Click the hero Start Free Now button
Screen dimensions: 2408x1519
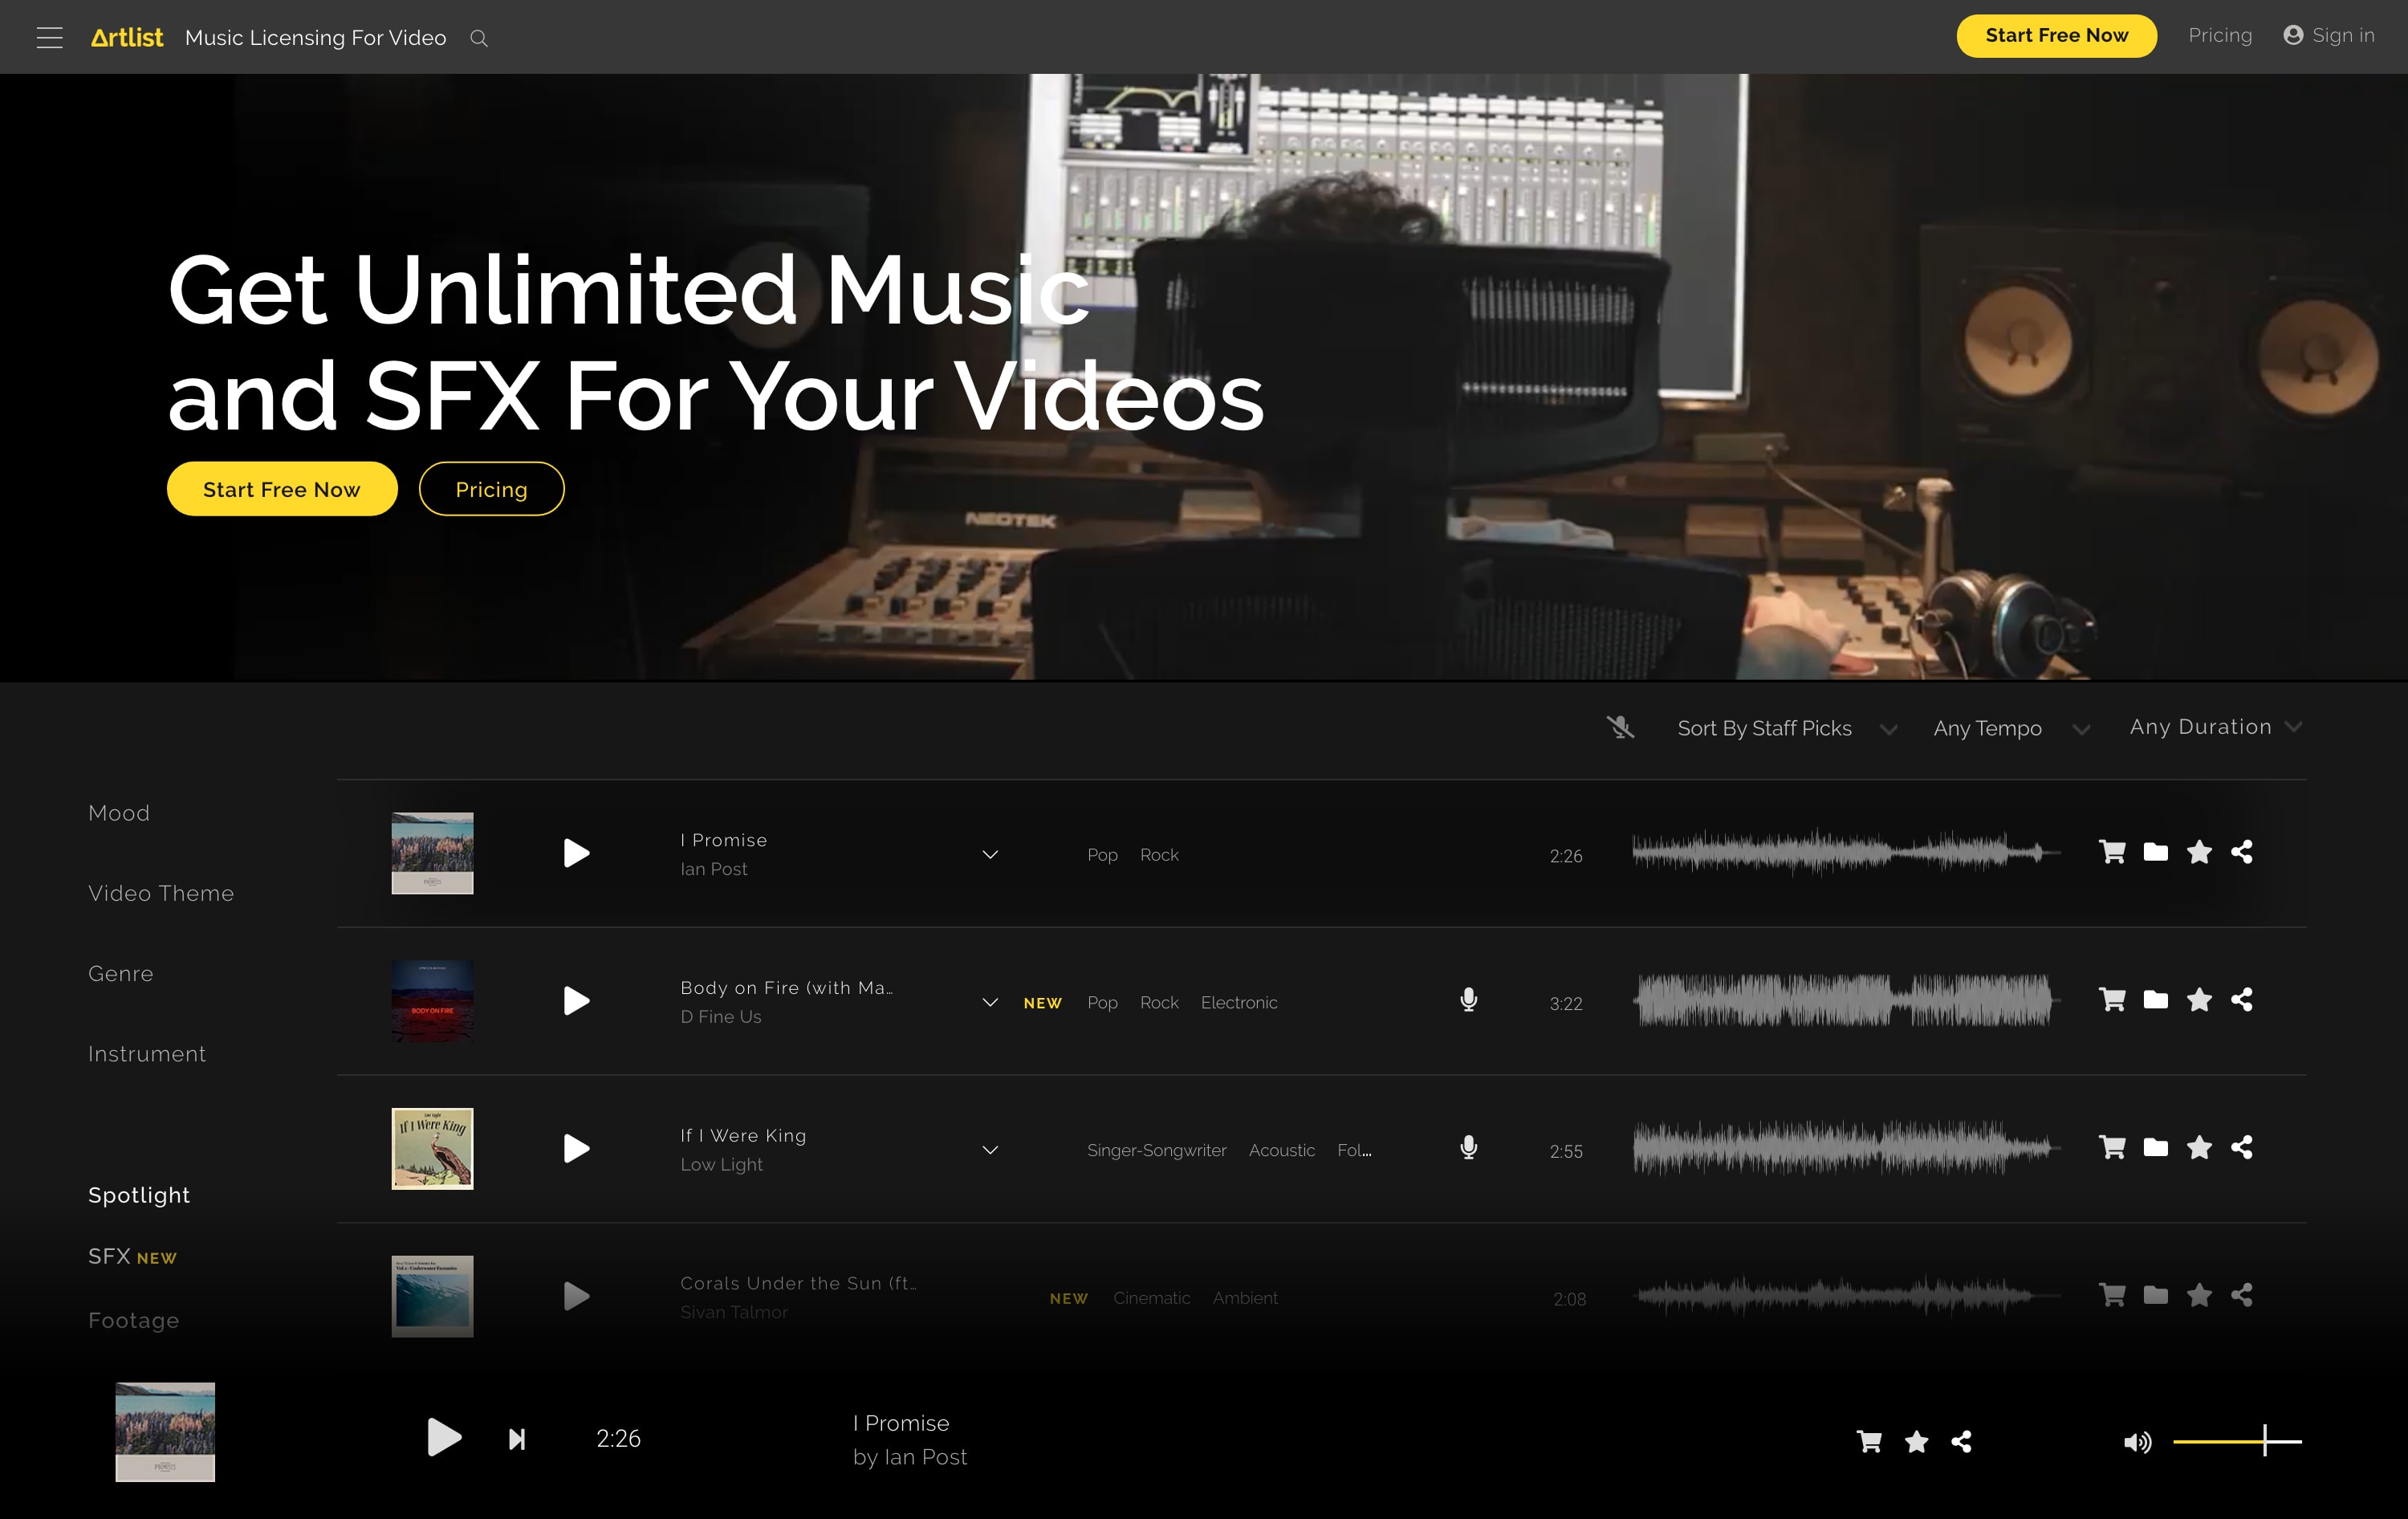tap(282, 489)
